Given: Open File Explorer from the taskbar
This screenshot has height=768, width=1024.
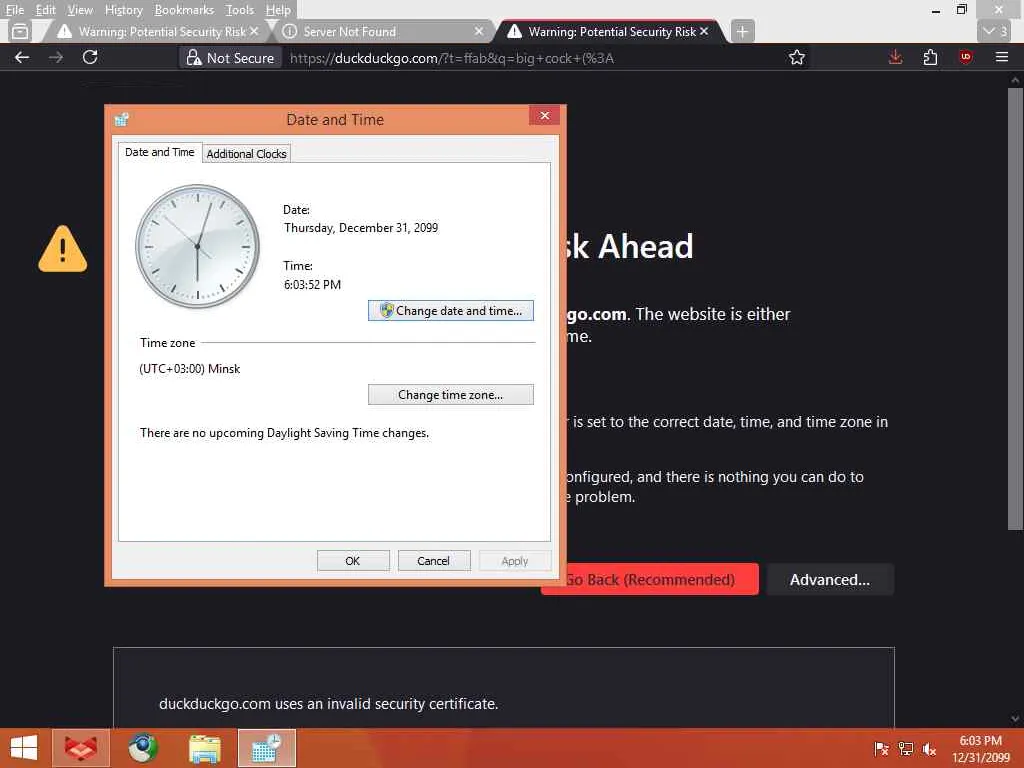Looking at the screenshot, I should pyautogui.click(x=204, y=748).
